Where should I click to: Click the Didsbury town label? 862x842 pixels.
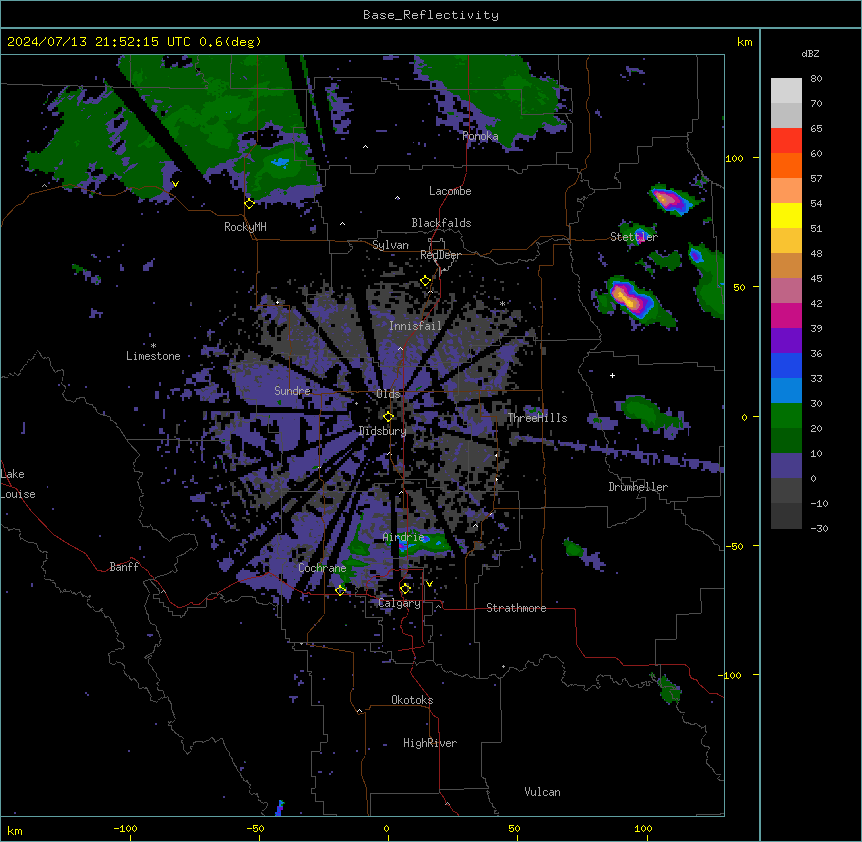click(x=383, y=431)
